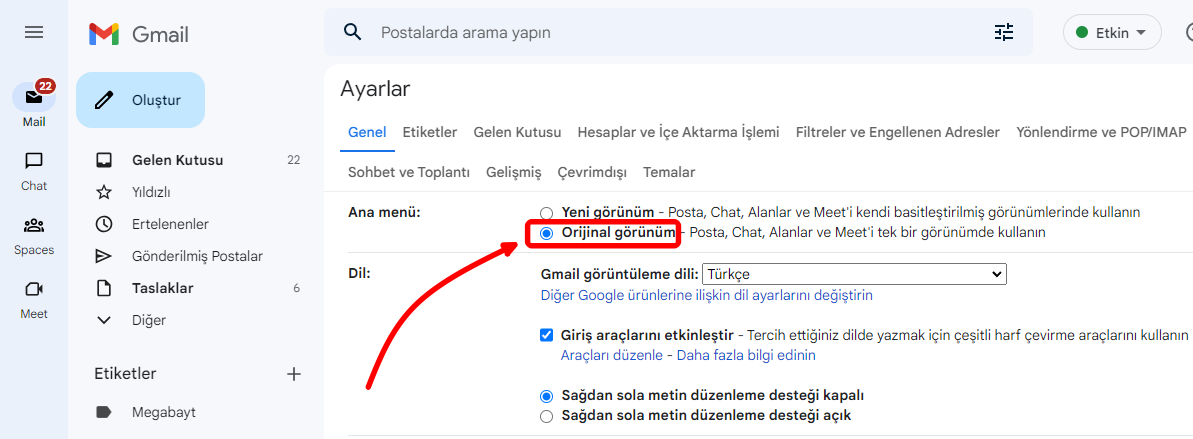
Task: Select the Yeni görünüm radio option
Action: [x=546, y=213]
